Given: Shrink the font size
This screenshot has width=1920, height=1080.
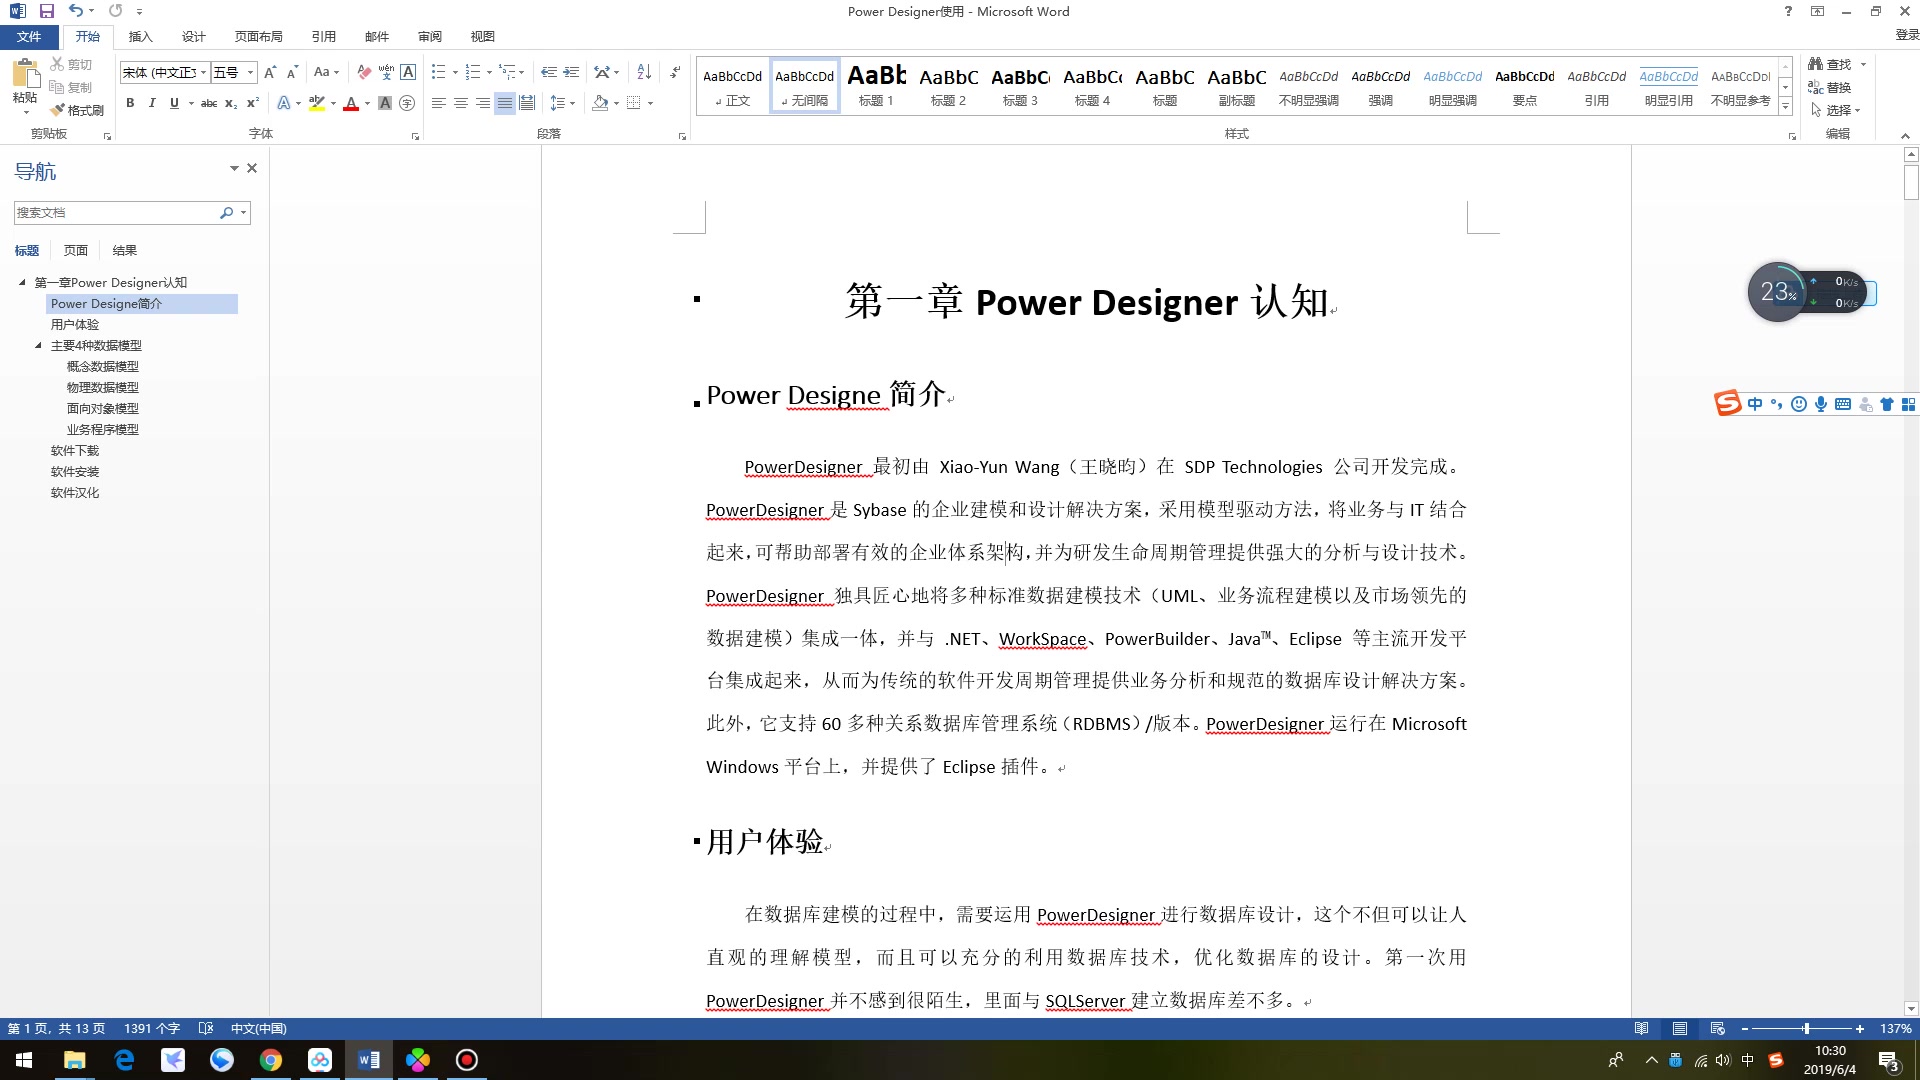Looking at the screenshot, I should 292,72.
